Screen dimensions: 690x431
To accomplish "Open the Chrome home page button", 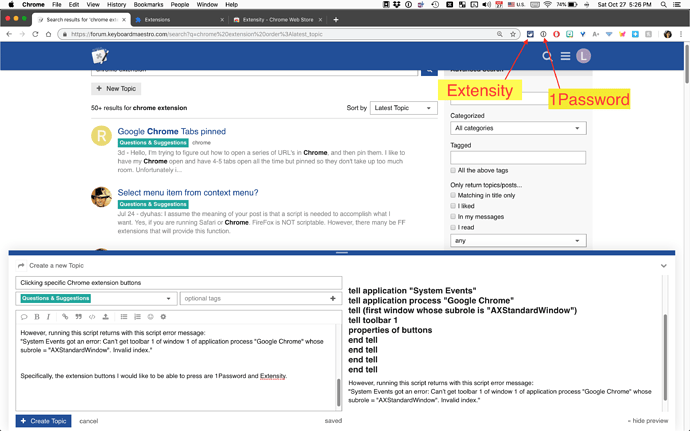I will 48,34.
